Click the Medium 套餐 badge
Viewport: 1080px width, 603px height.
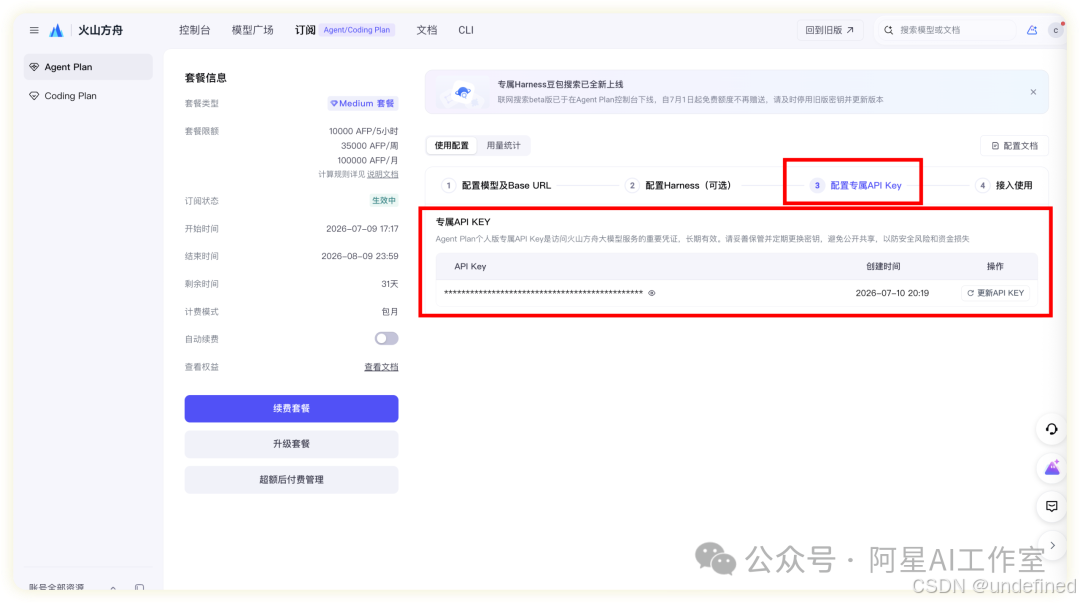(x=362, y=103)
